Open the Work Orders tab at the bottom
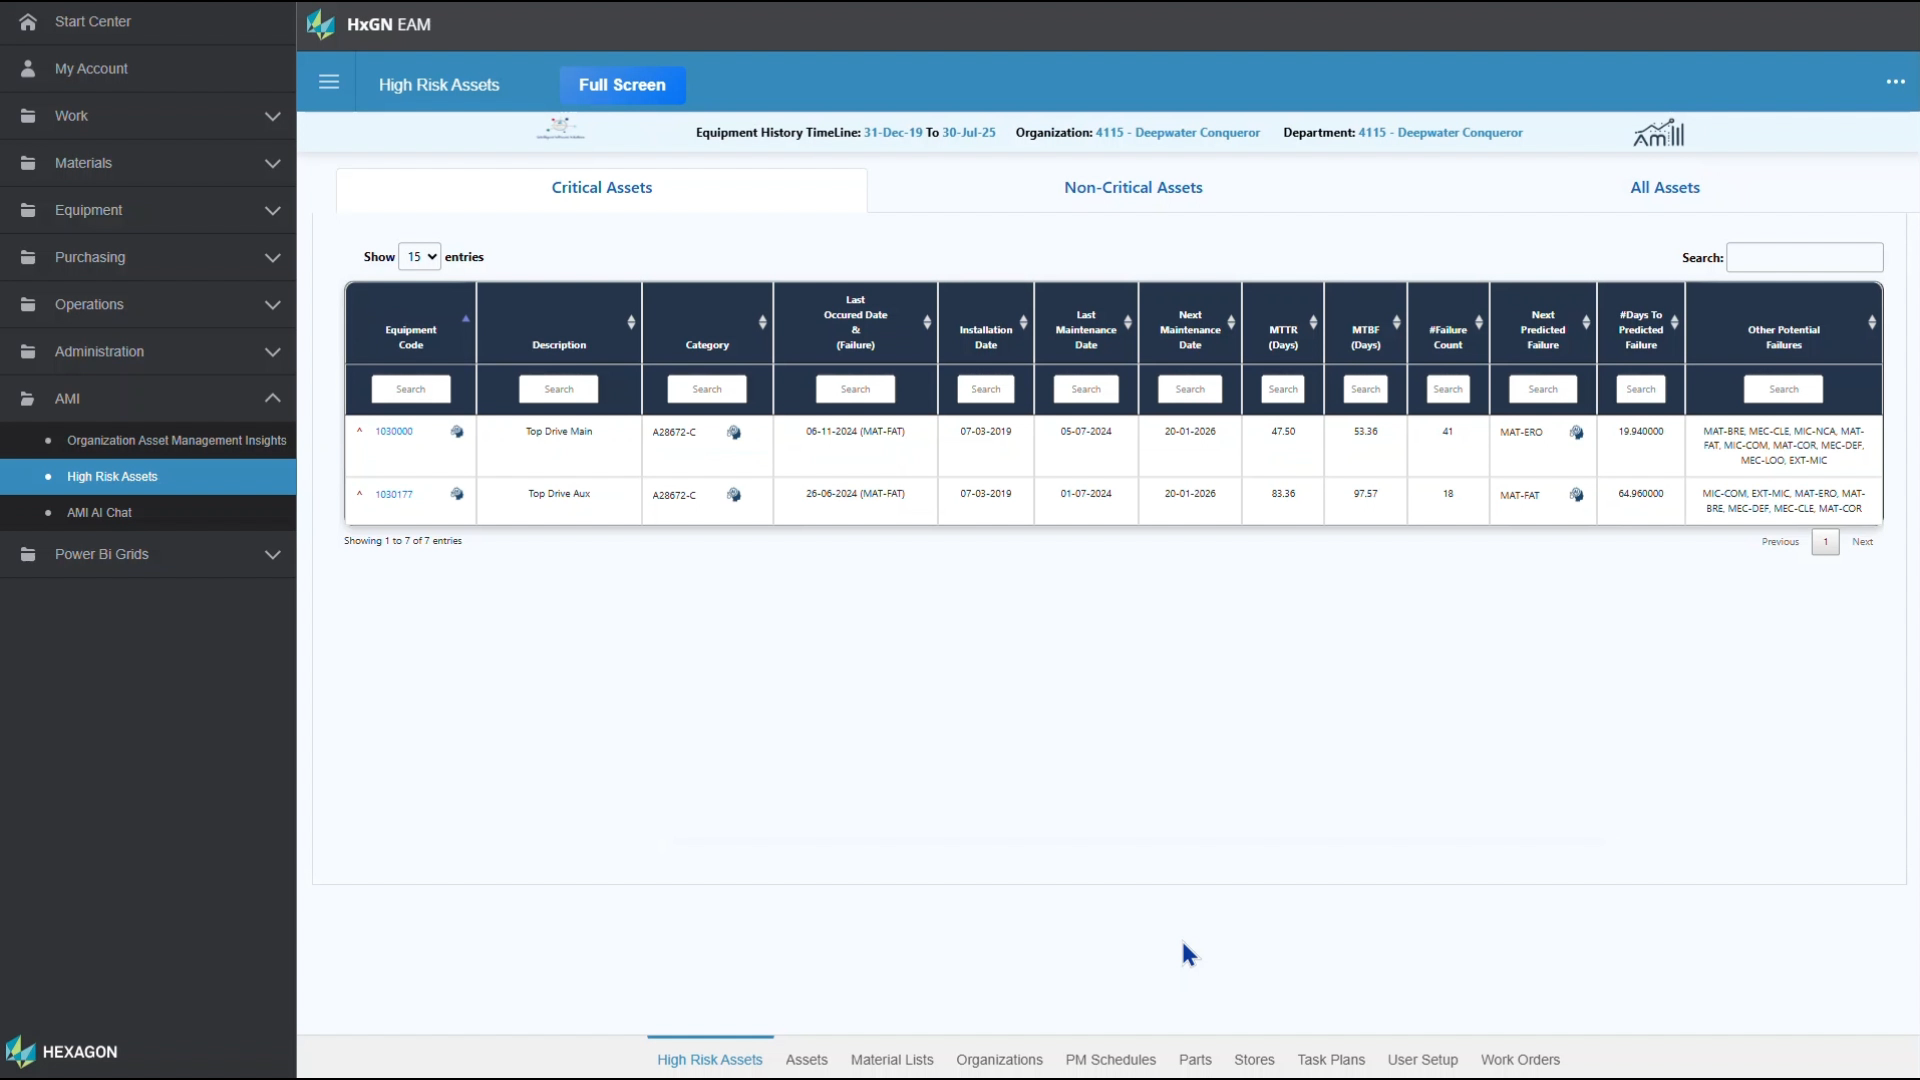This screenshot has width=1920, height=1080. click(x=1520, y=1059)
